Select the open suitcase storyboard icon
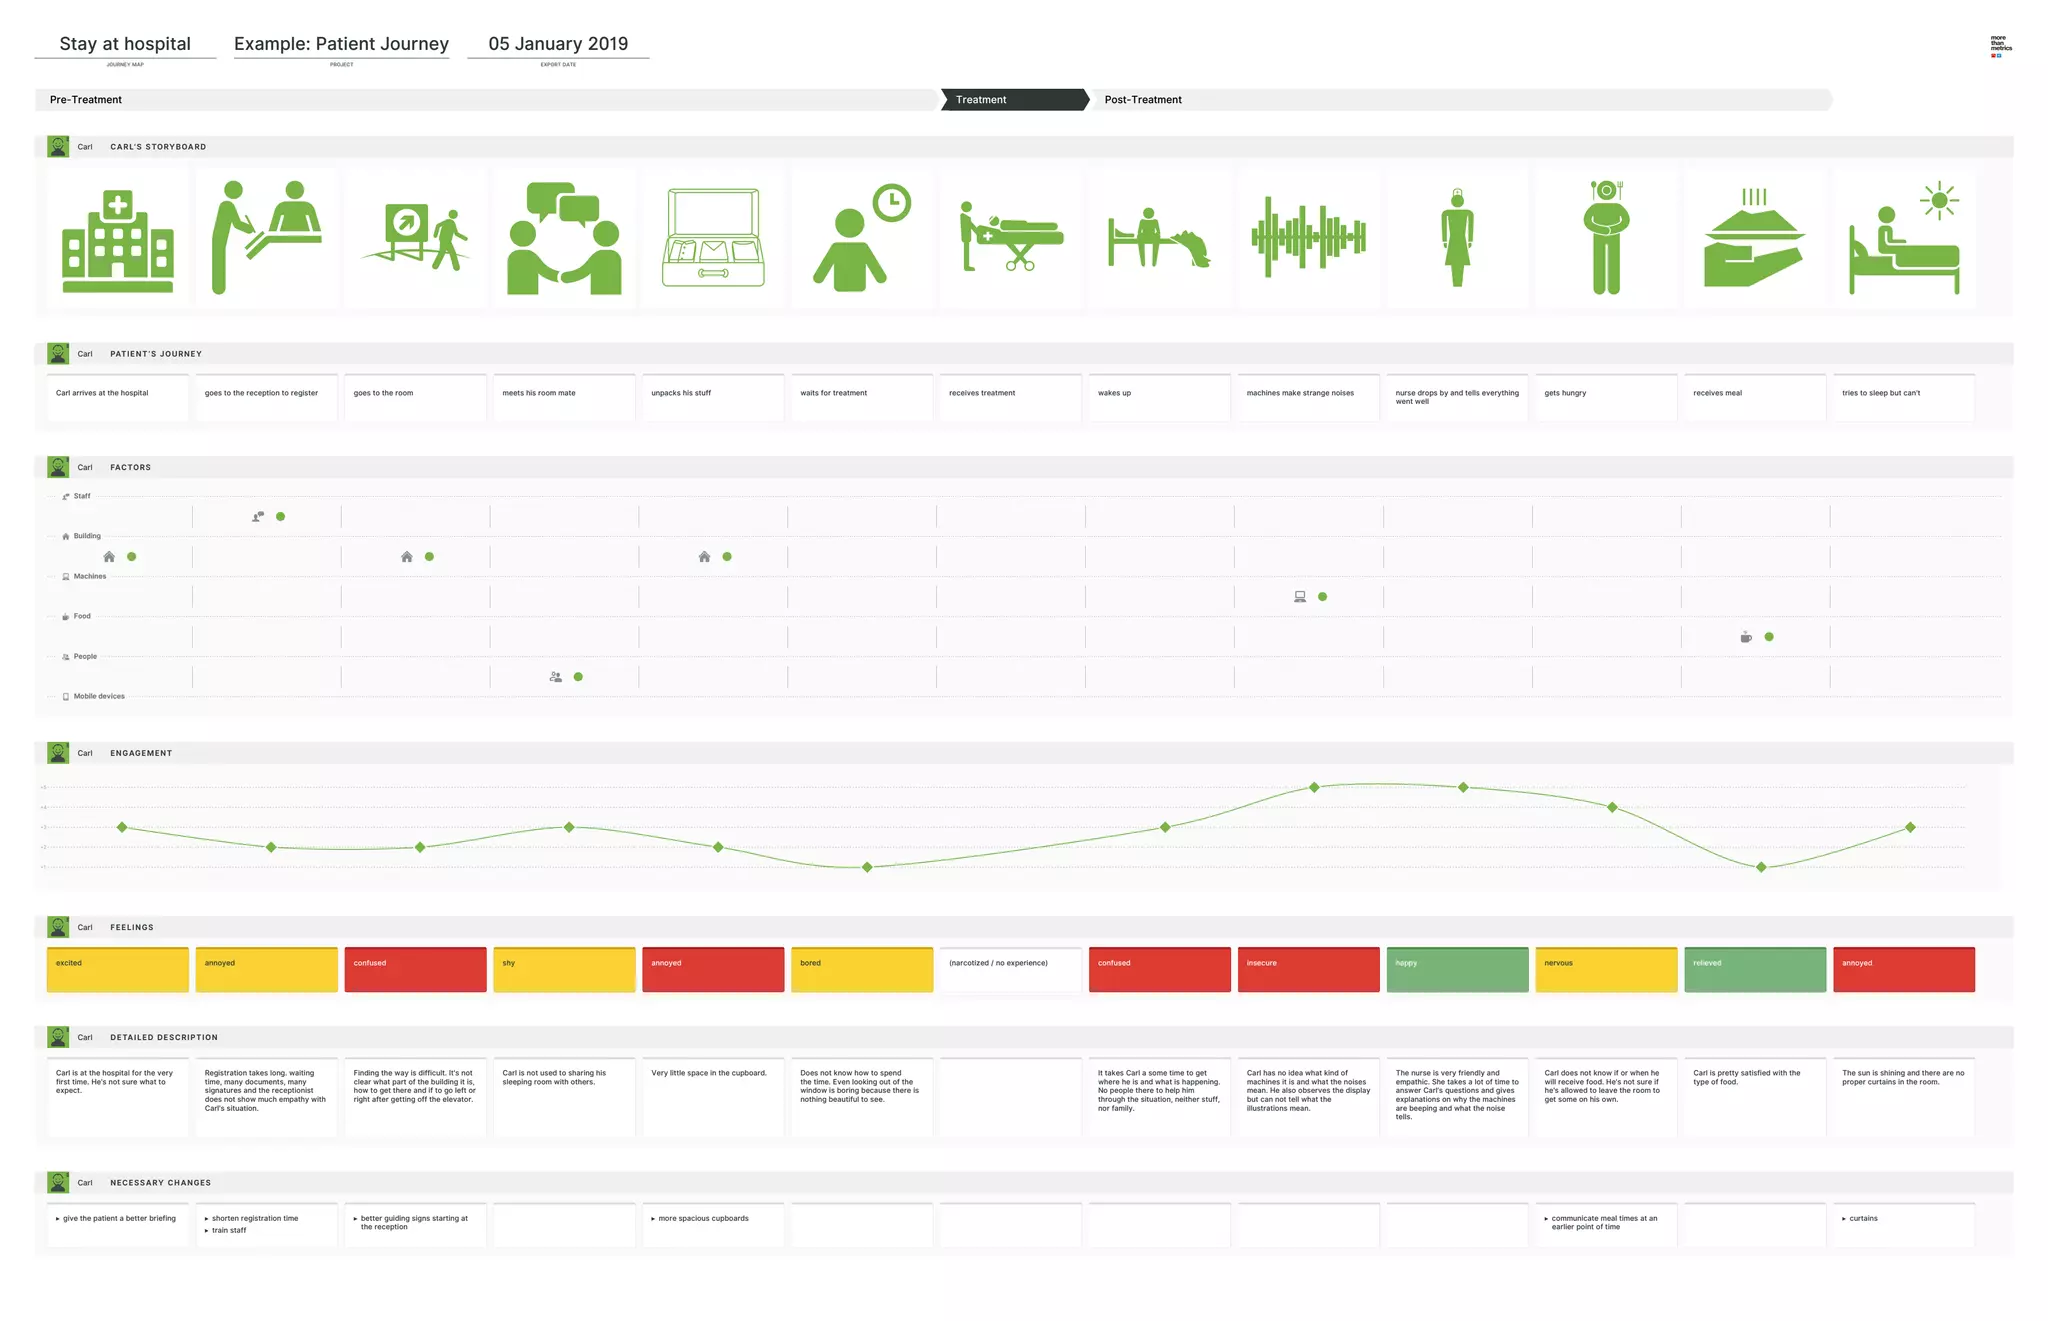The height and width of the screenshot is (1321, 2048). [713, 238]
